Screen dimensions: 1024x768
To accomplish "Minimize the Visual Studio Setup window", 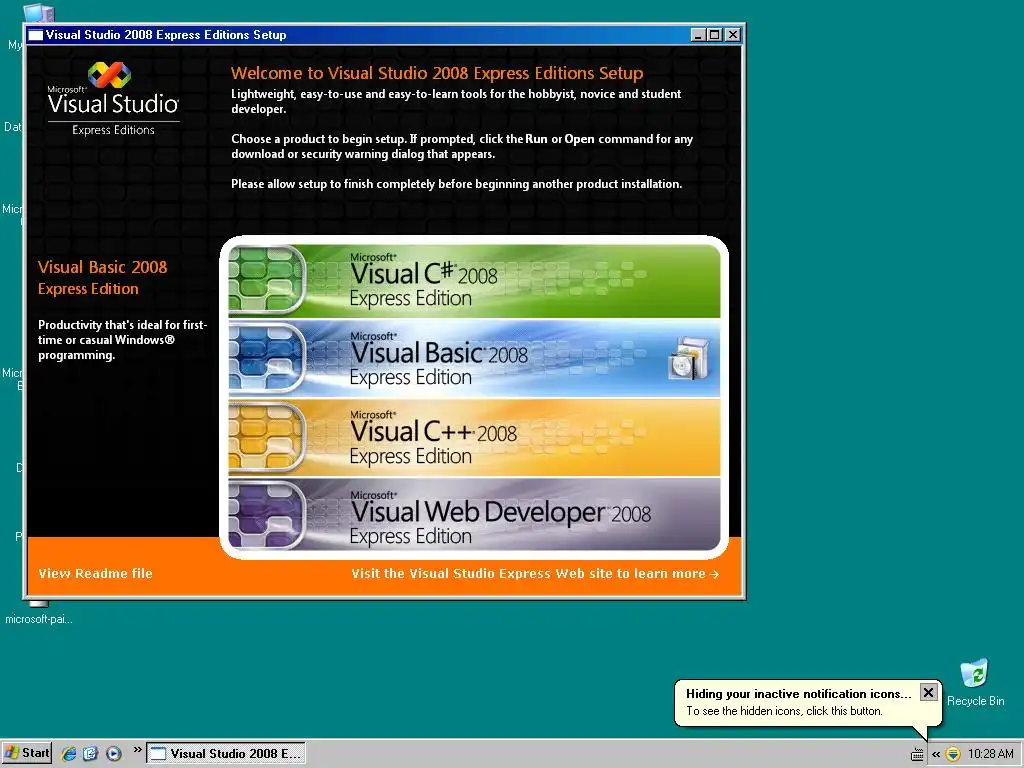I will pos(698,35).
